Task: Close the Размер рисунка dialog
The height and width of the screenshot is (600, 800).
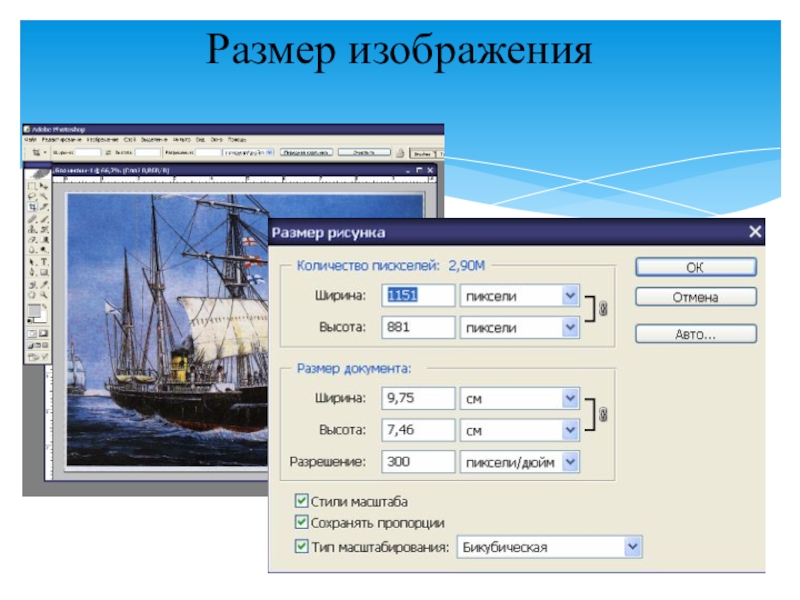Action: 755,232
